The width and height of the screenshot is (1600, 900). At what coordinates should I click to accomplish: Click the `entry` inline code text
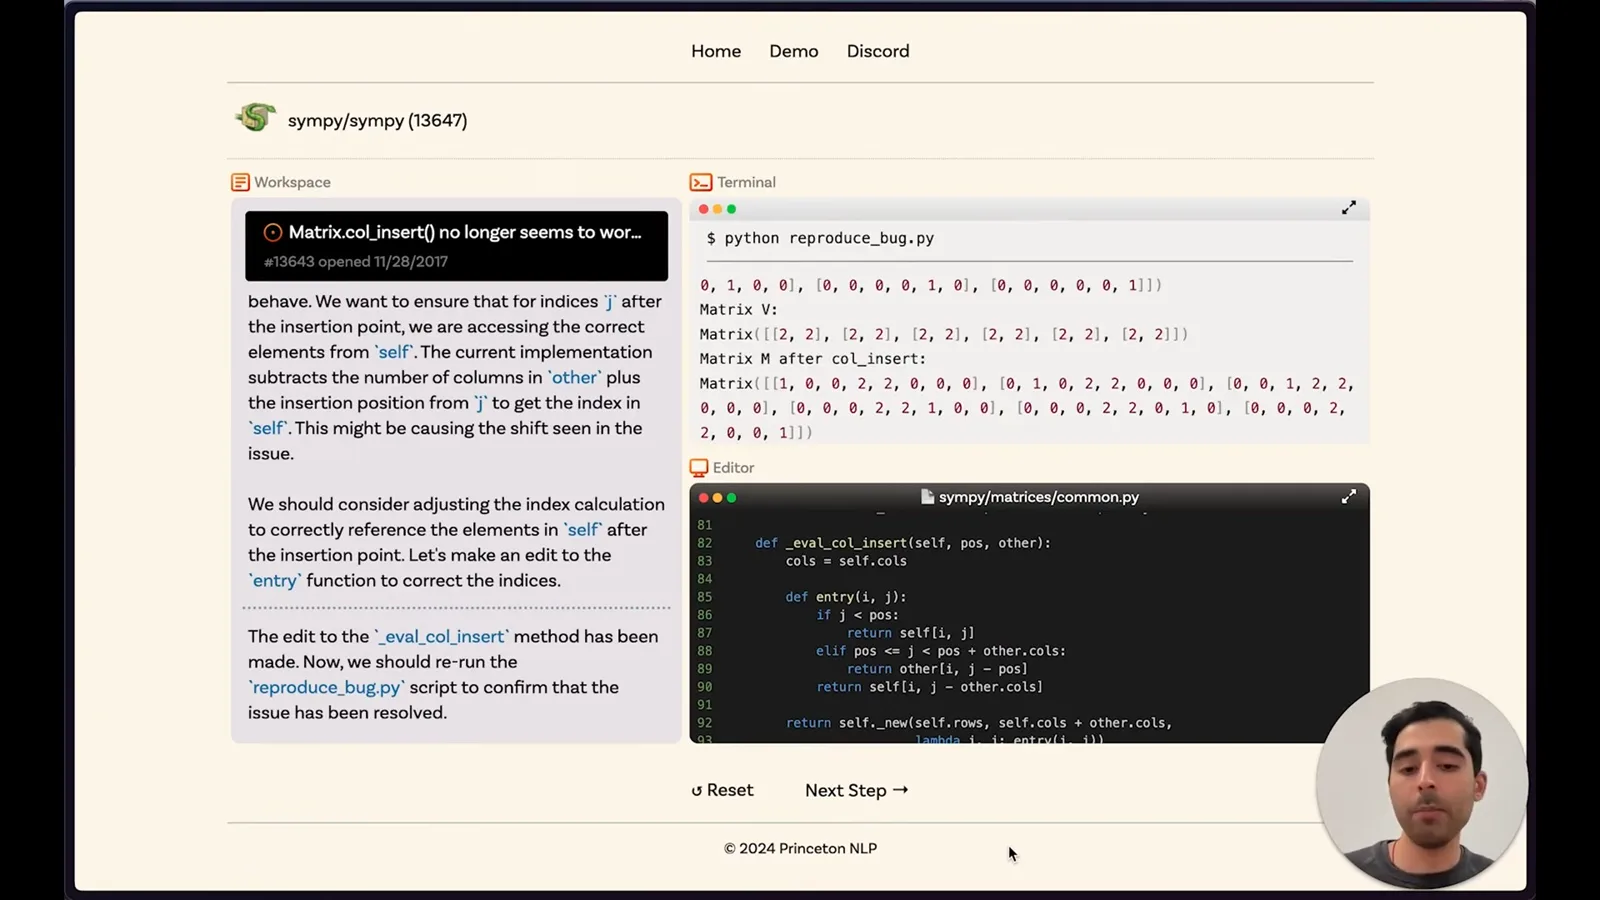click(275, 580)
